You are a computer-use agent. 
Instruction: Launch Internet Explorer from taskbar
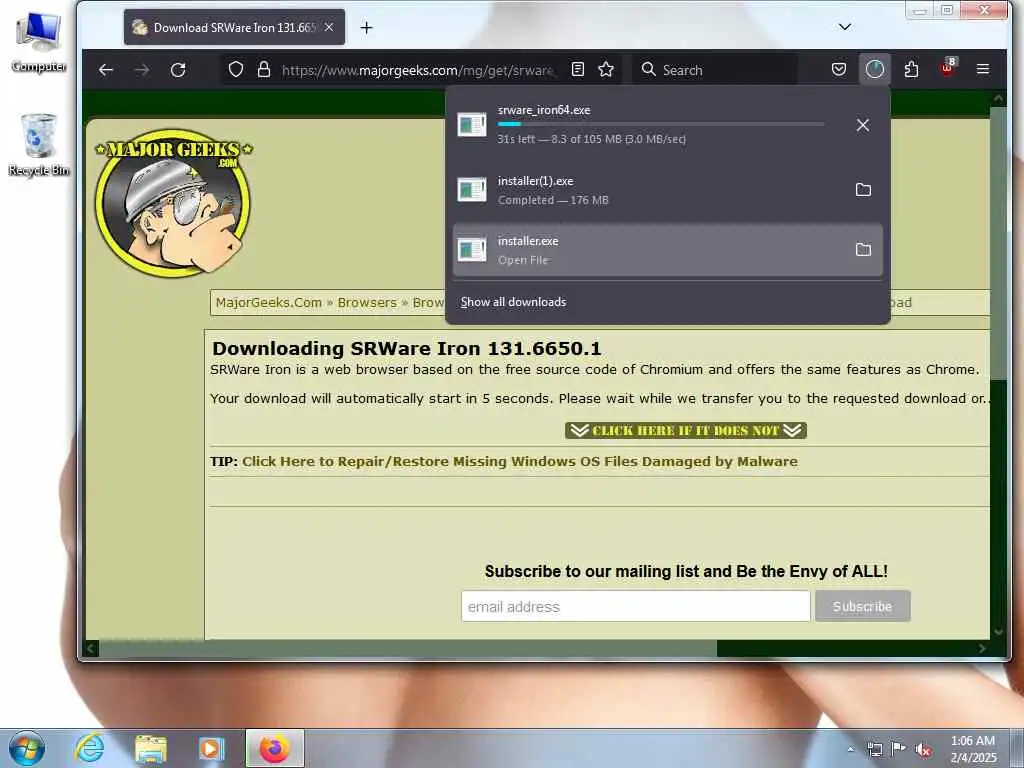[89, 748]
